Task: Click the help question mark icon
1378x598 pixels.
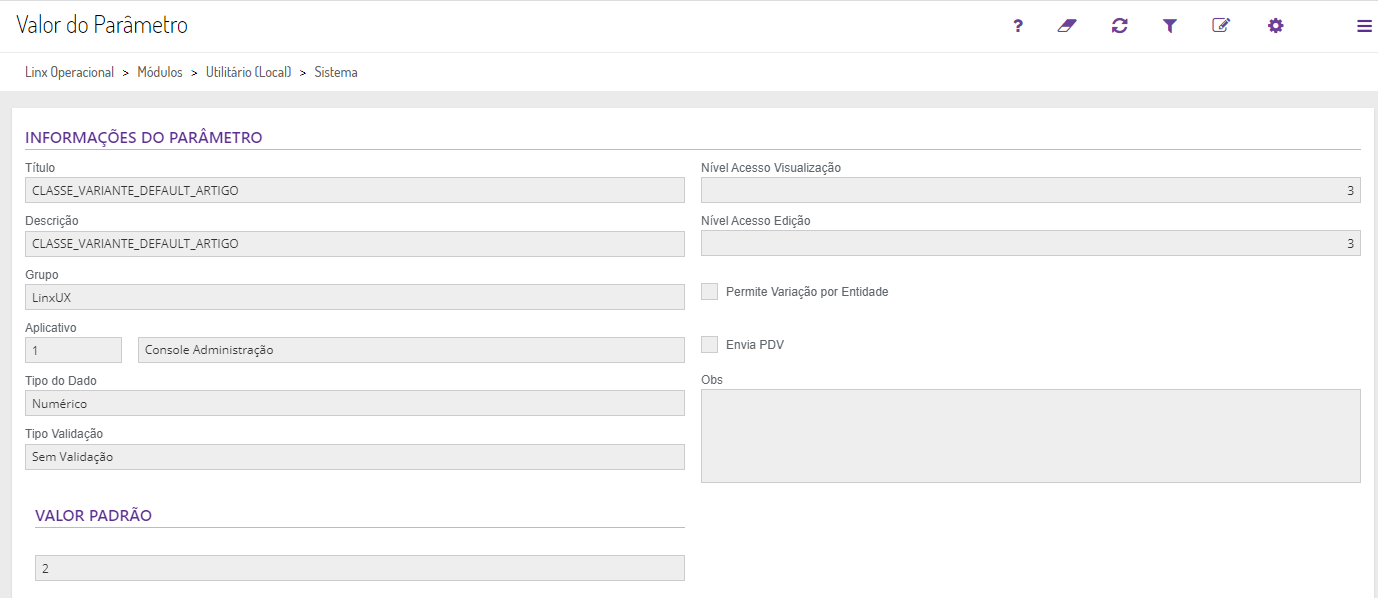Action: (x=1018, y=26)
